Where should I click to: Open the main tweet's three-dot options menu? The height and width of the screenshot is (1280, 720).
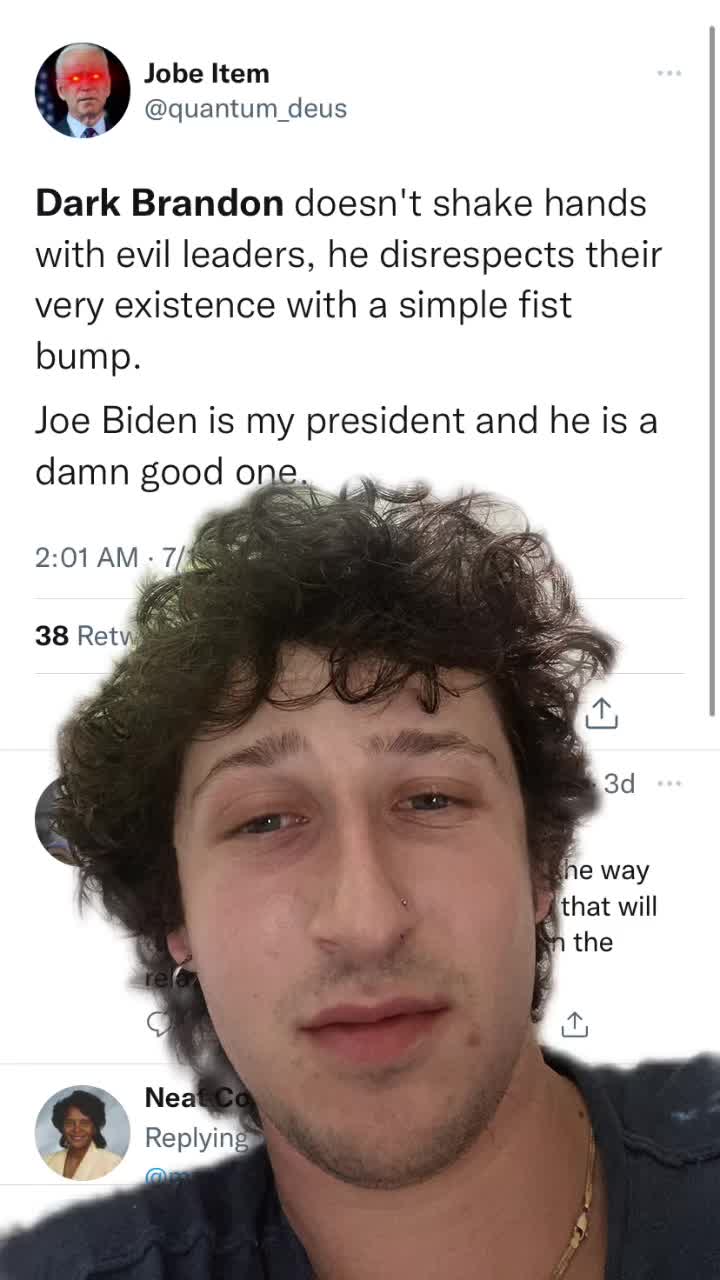point(669,73)
